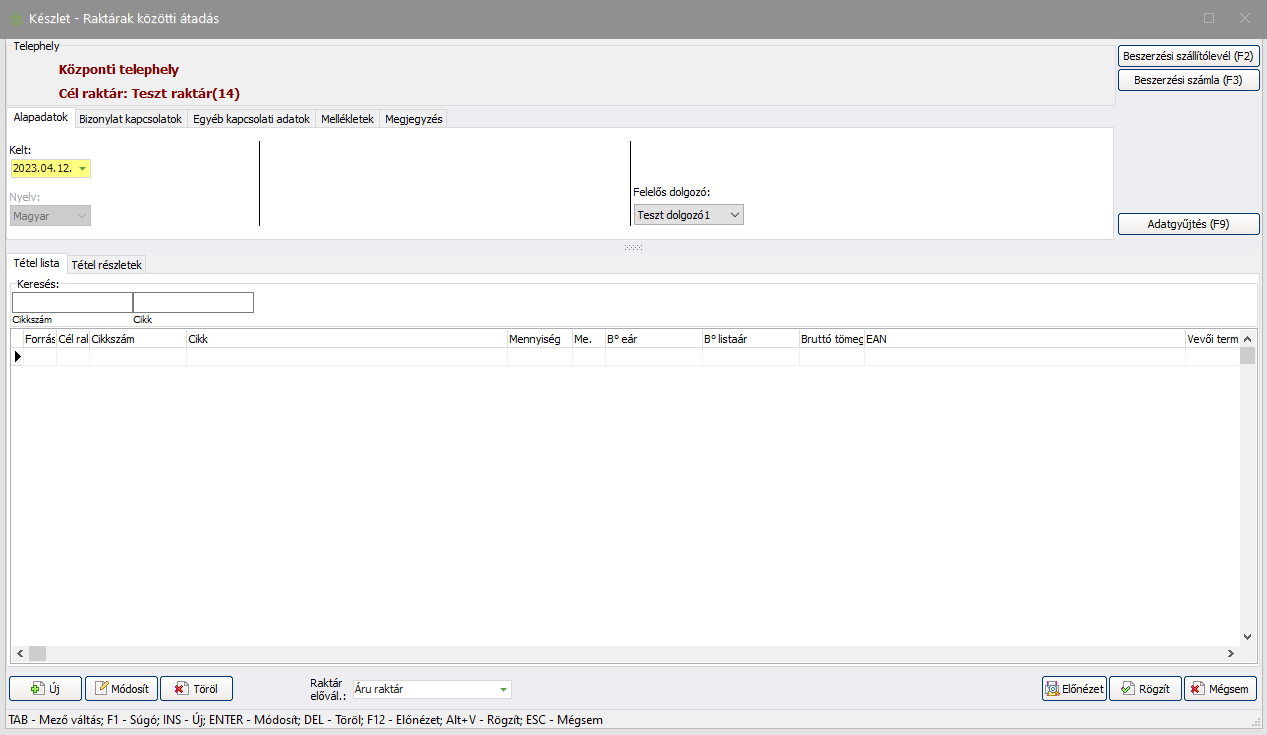Expand the Felelős dolgozó combo box
The image size is (1267, 735).
(x=735, y=215)
